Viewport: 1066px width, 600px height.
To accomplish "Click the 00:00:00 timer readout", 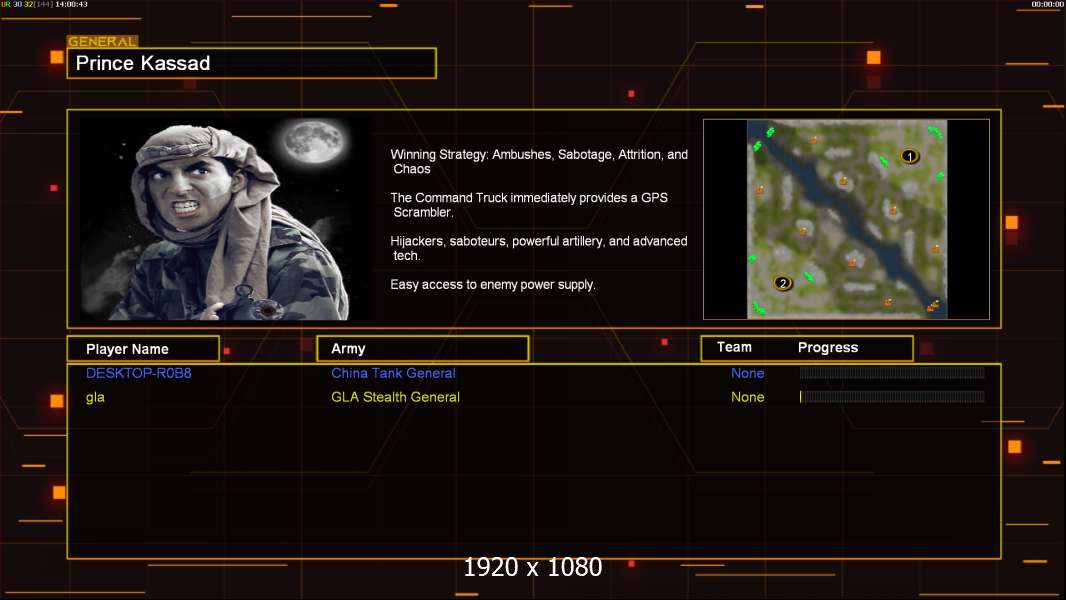I will (1048, 4).
